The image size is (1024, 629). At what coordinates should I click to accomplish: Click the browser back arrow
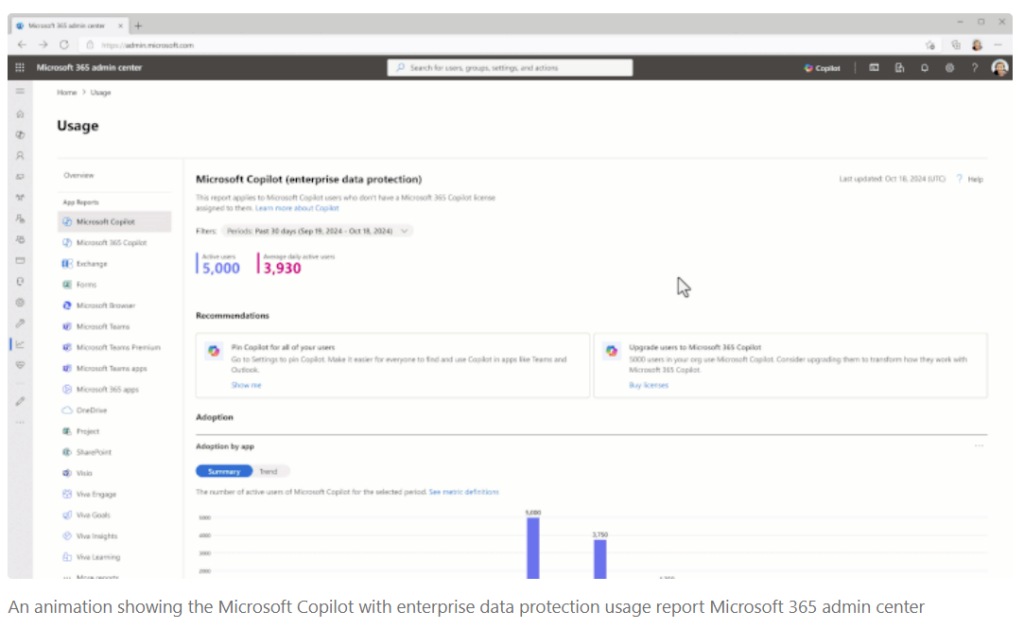pos(22,44)
